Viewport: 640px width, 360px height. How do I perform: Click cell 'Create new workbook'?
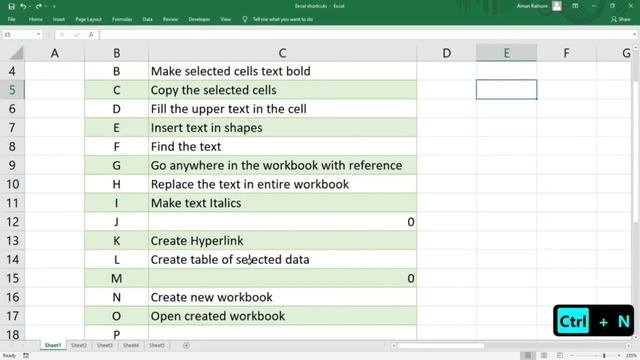(282, 297)
